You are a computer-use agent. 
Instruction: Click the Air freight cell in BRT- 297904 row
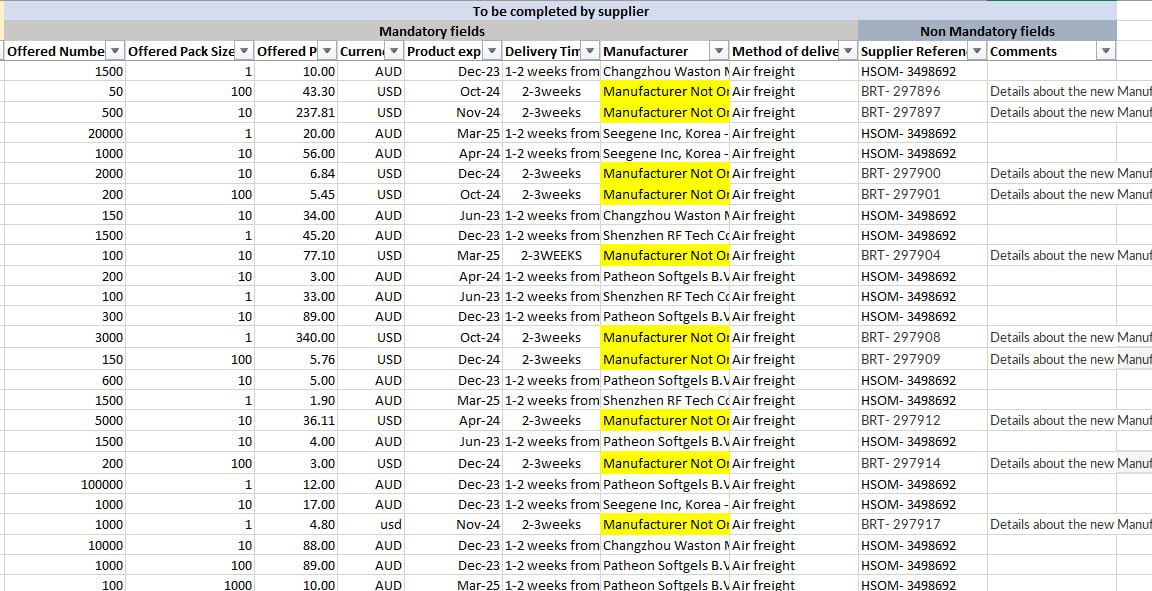click(x=793, y=255)
